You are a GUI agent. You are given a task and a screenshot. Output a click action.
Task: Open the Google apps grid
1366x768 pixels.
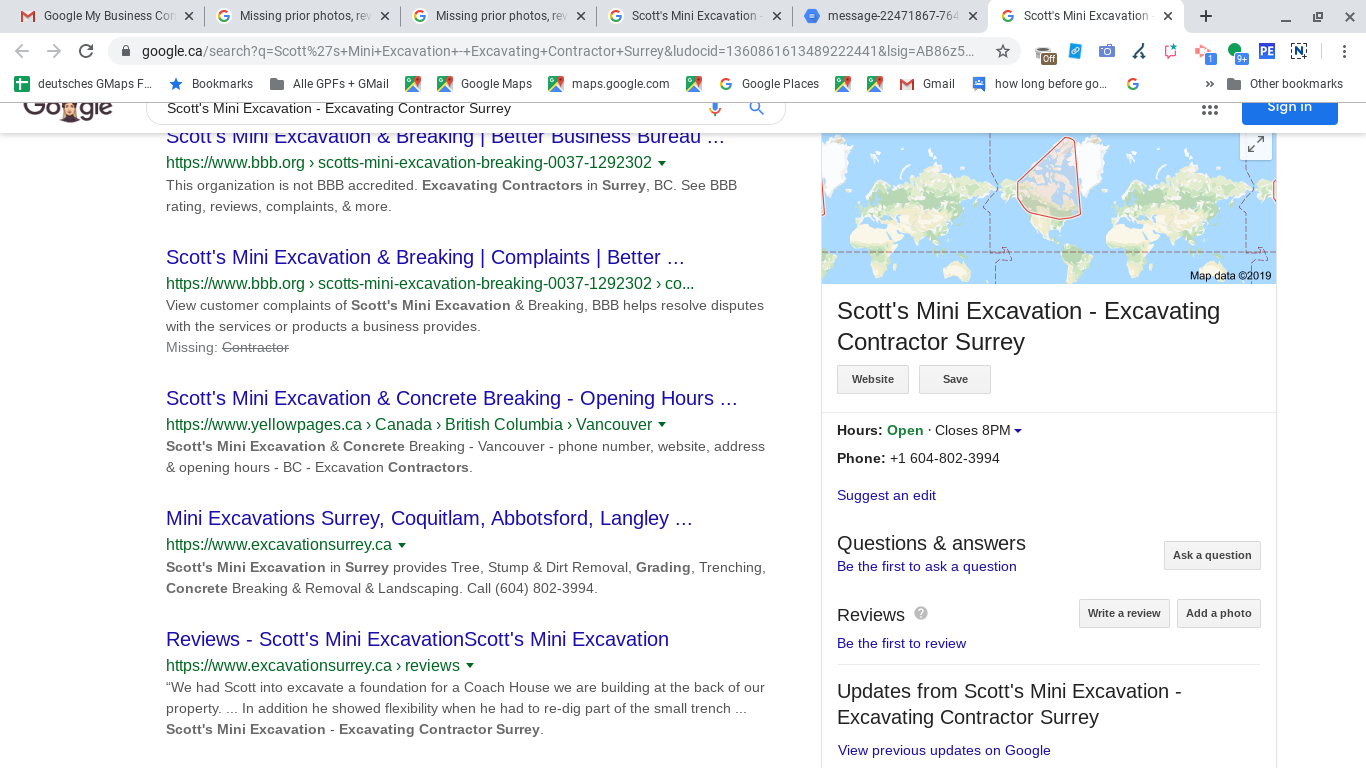(1210, 110)
